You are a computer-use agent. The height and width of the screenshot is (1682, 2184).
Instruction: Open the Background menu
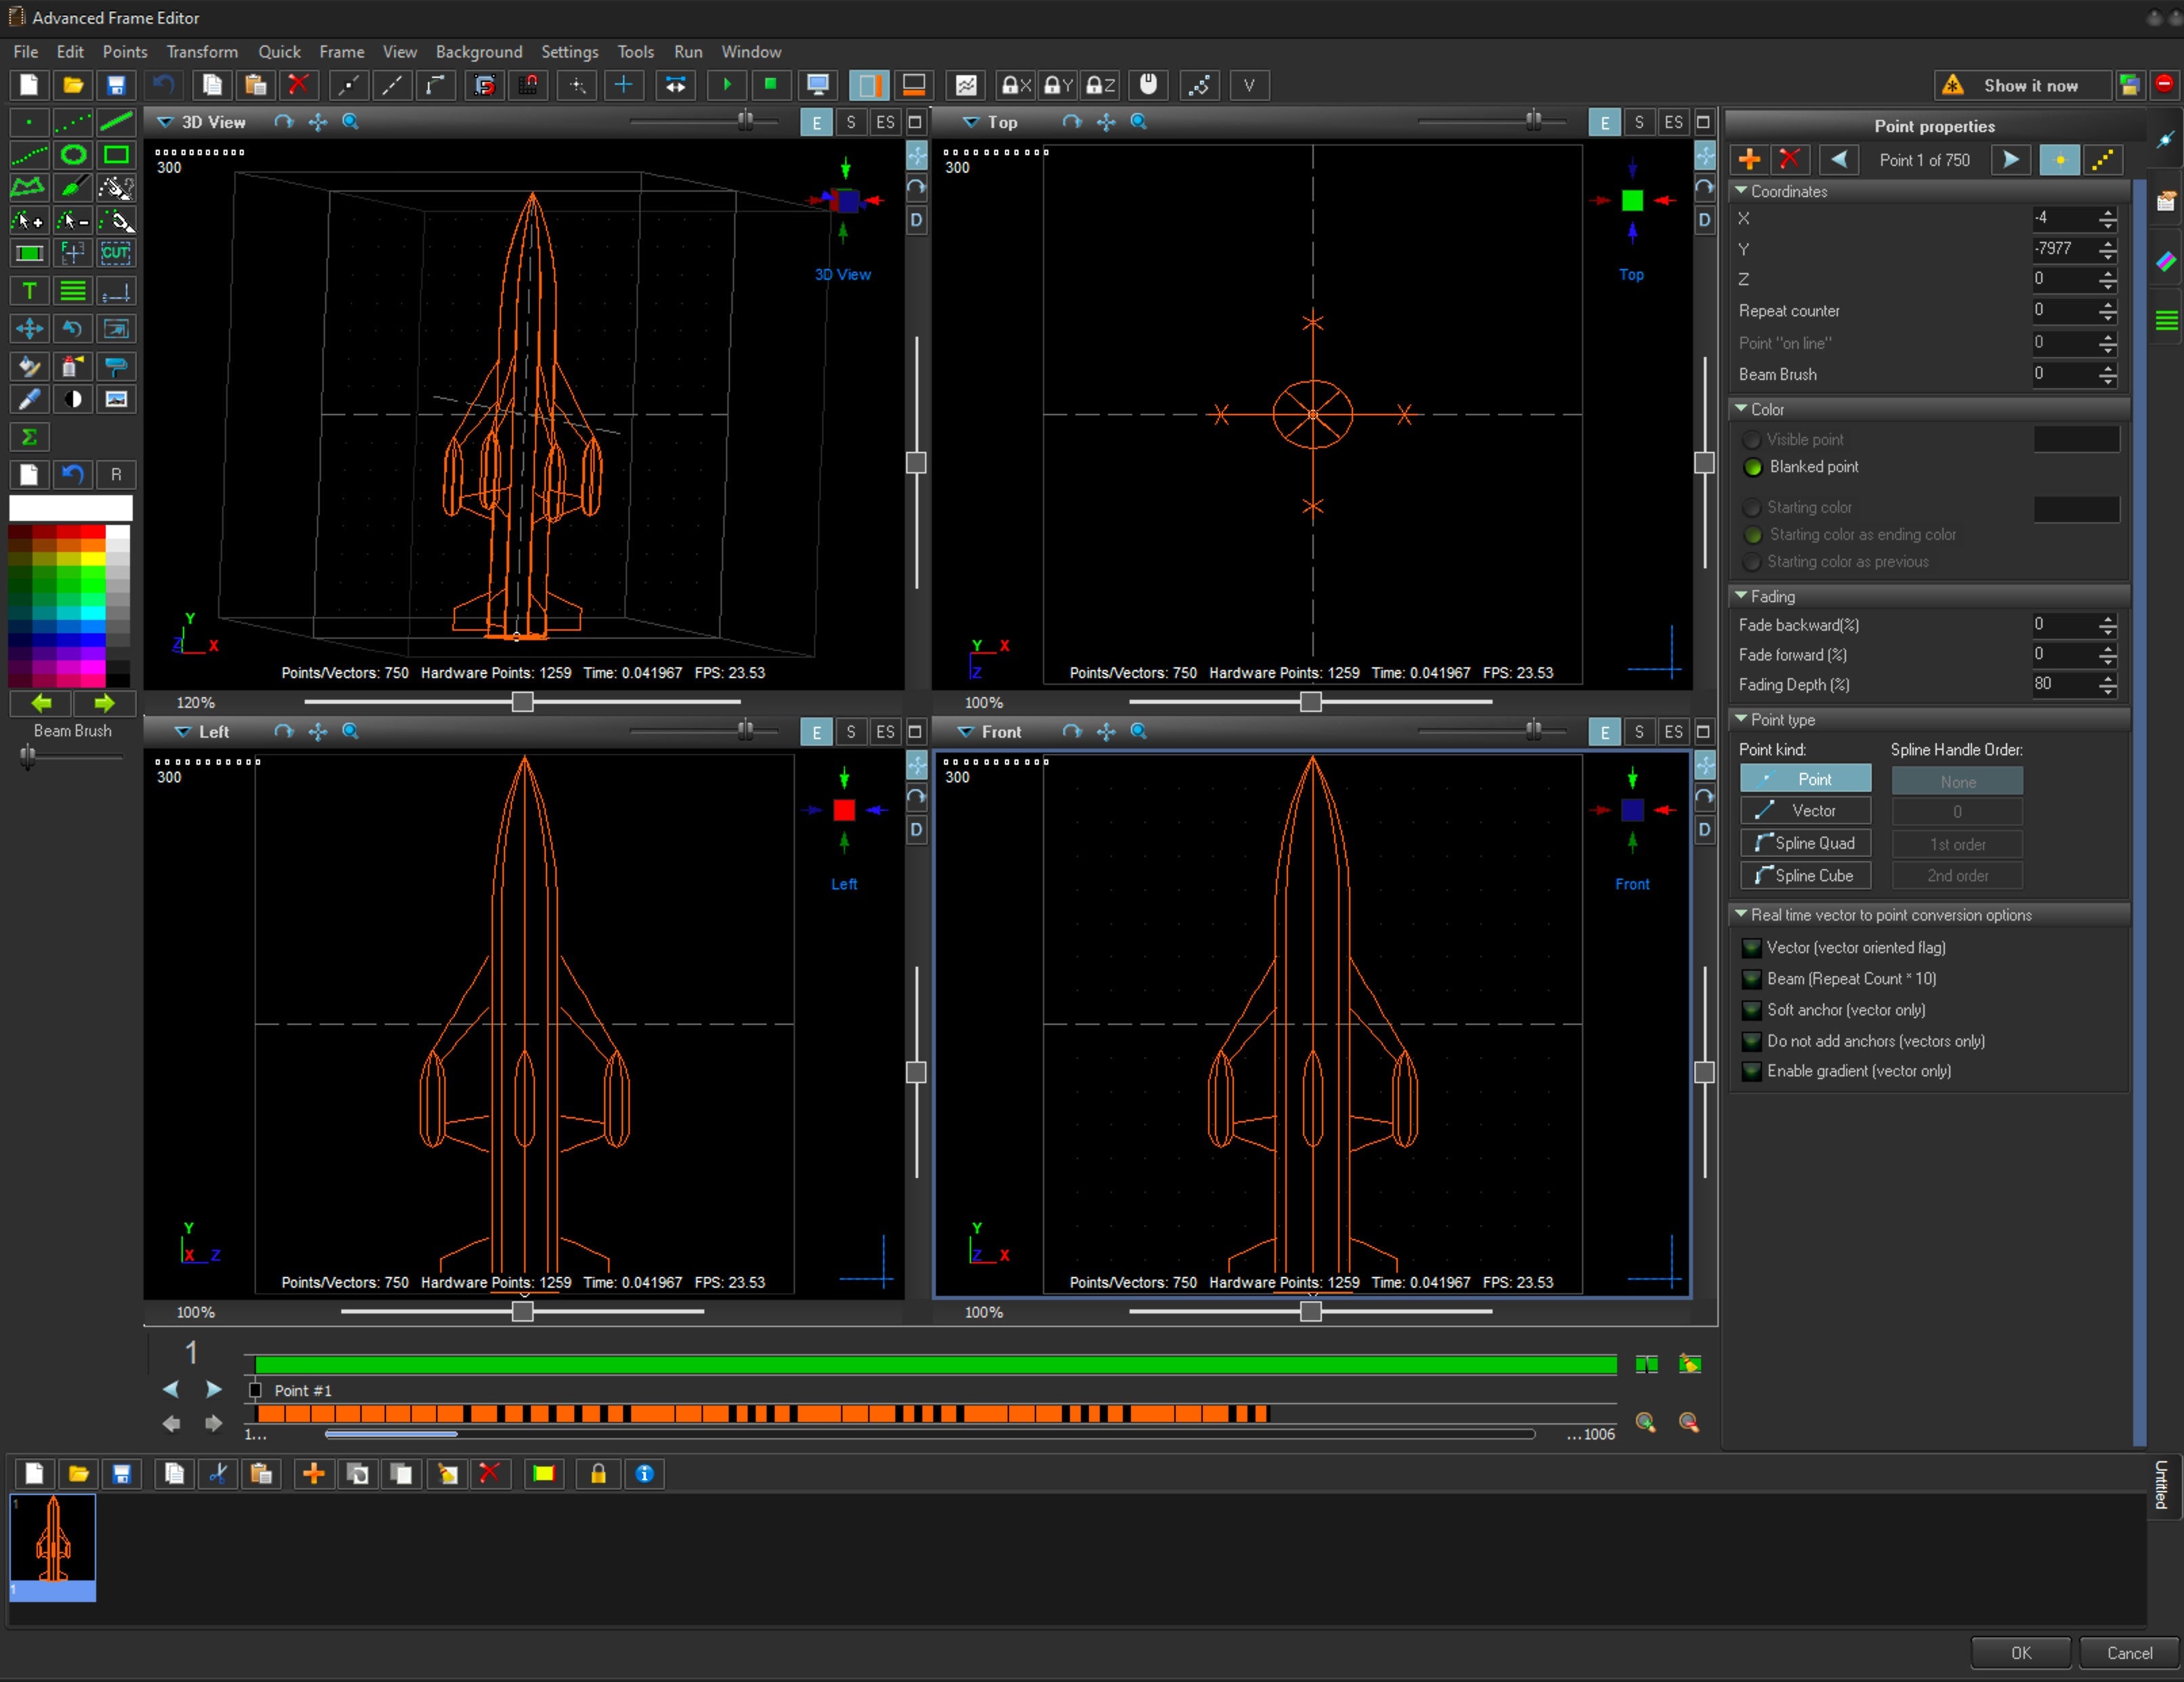478,52
